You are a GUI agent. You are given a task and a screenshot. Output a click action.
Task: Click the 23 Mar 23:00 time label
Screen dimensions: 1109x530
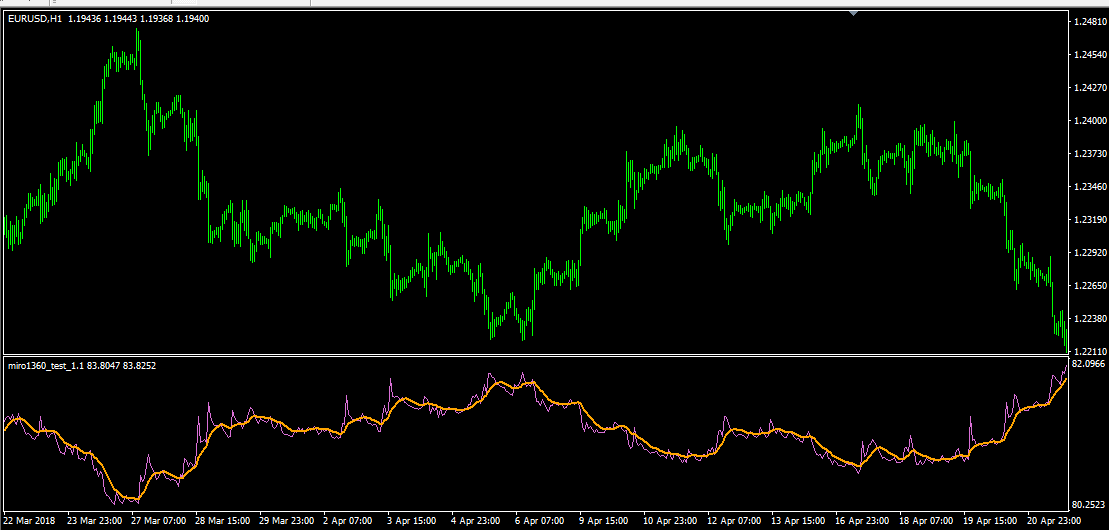coord(95,520)
